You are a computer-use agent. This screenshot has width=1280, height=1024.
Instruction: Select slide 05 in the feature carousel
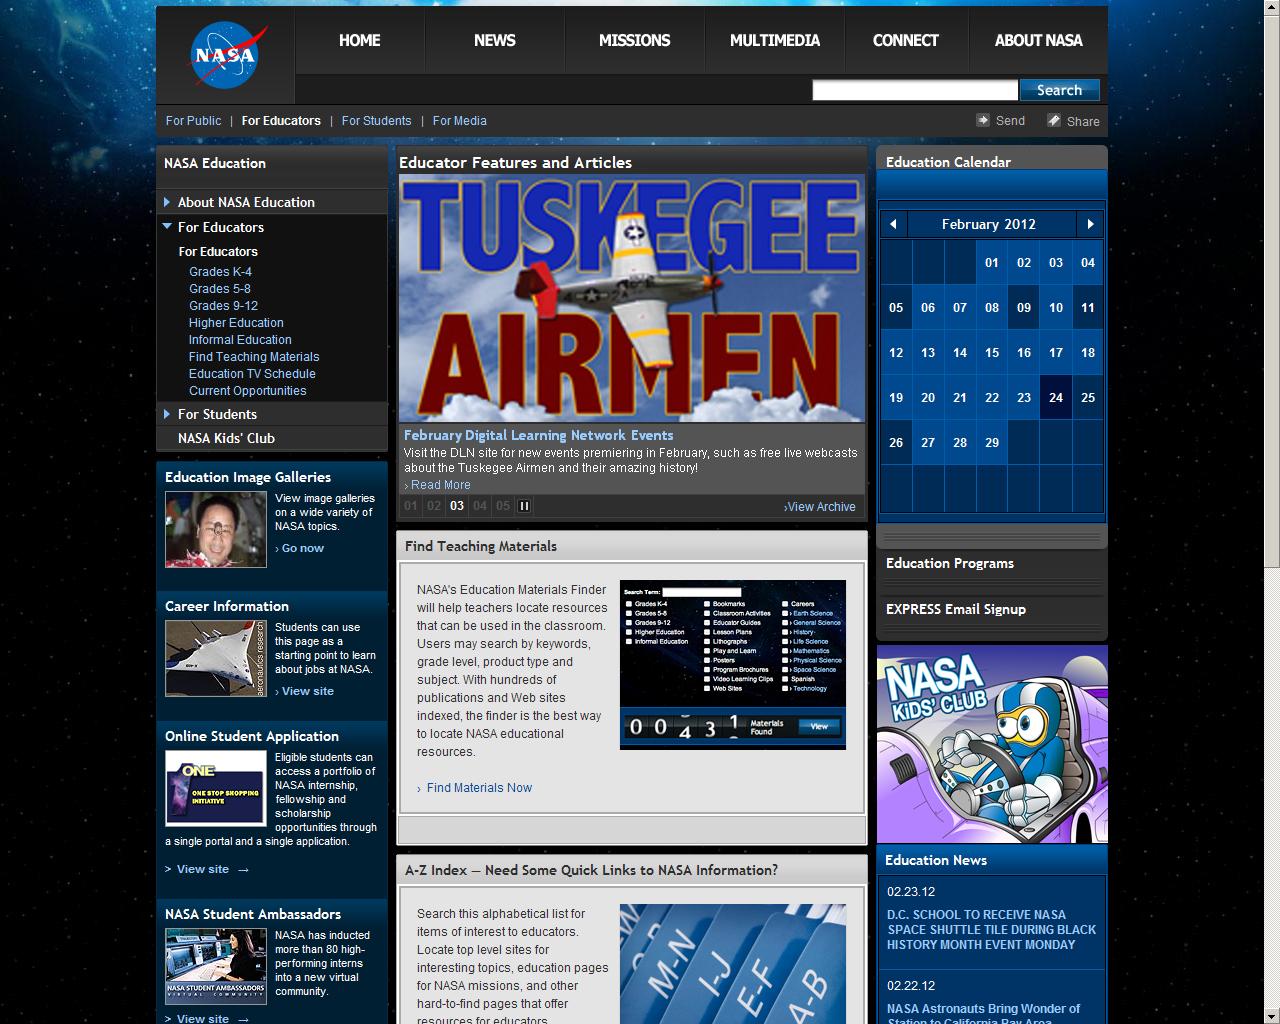pyautogui.click(x=503, y=506)
